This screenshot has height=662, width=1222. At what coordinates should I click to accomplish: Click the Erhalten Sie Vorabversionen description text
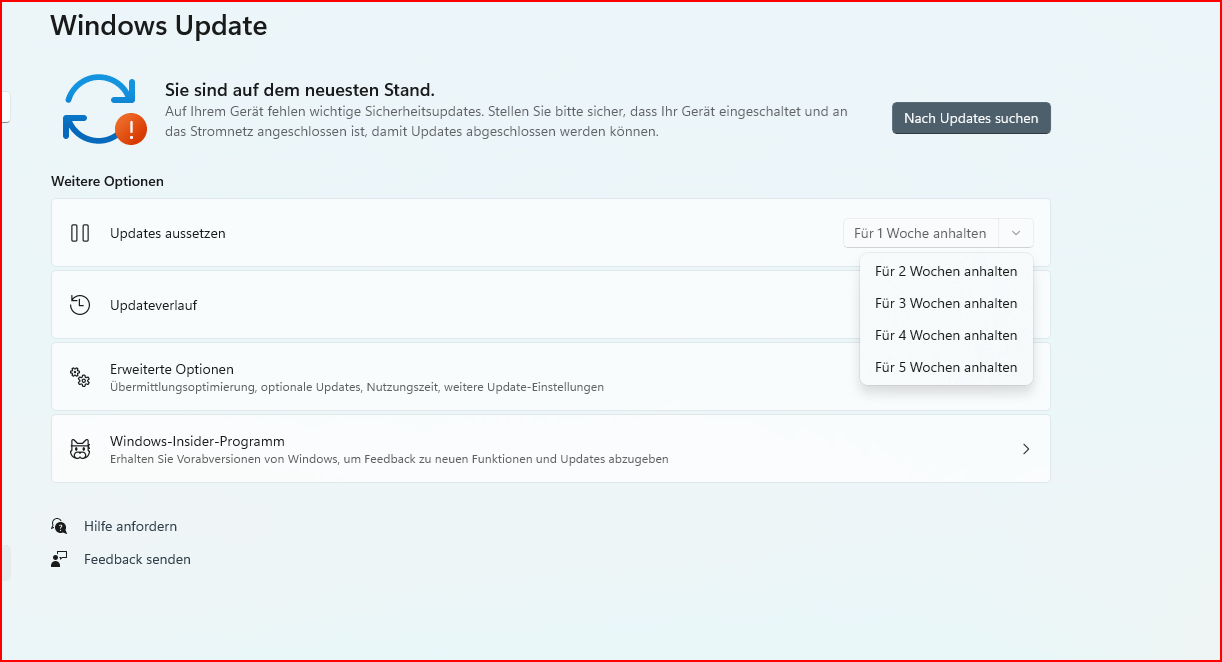coord(389,459)
